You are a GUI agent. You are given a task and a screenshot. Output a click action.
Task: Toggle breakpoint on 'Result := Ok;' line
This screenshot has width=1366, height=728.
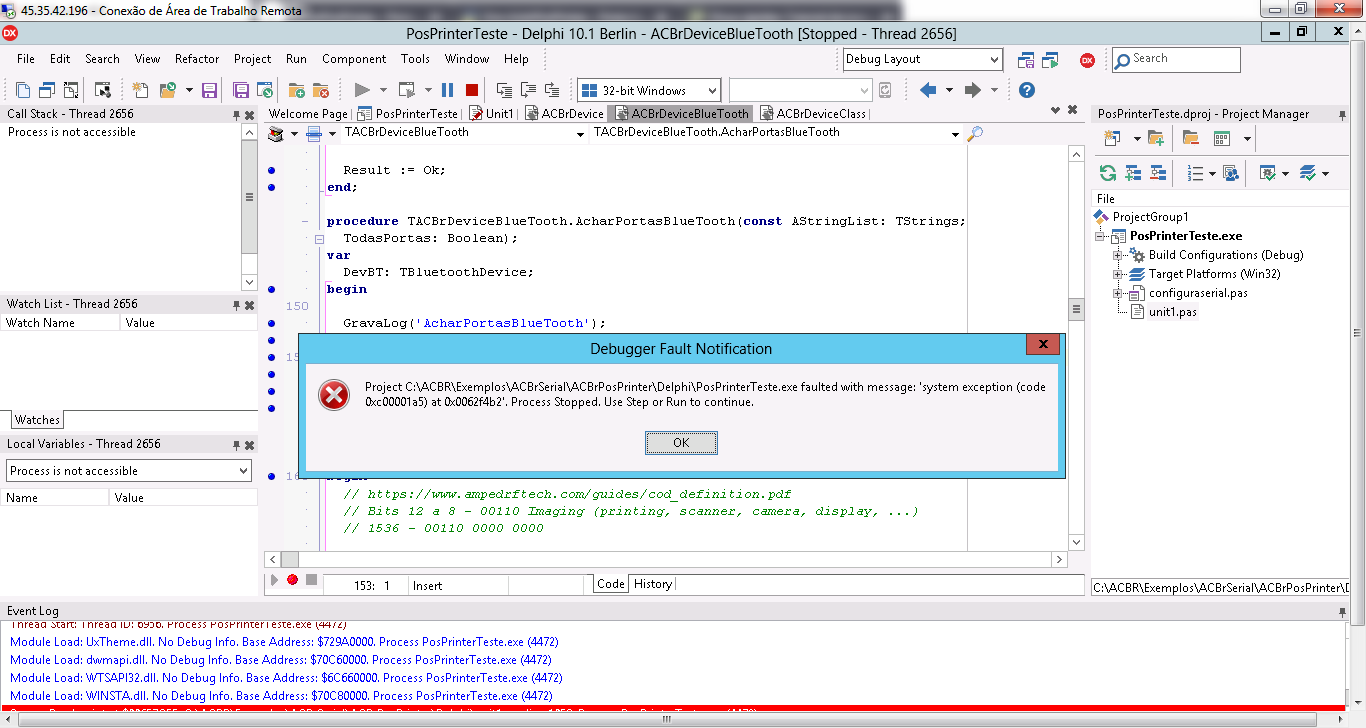point(271,170)
